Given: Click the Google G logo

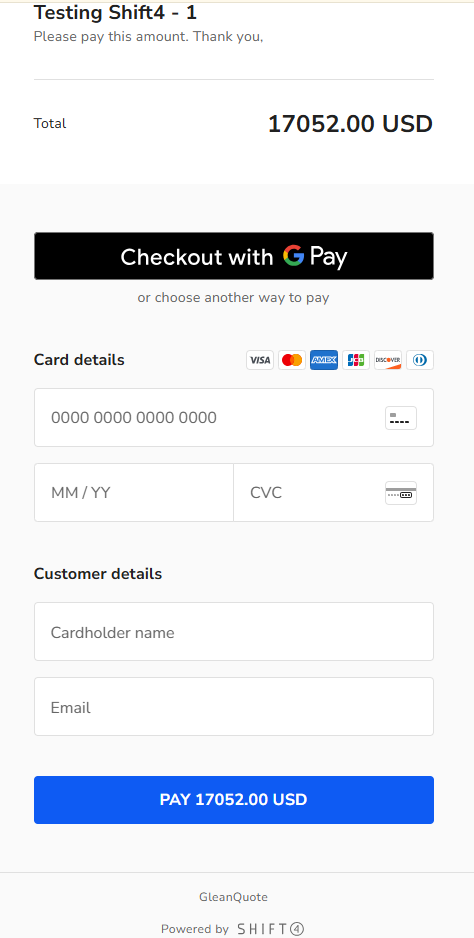Looking at the screenshot, I should click(x=294, y=255).
